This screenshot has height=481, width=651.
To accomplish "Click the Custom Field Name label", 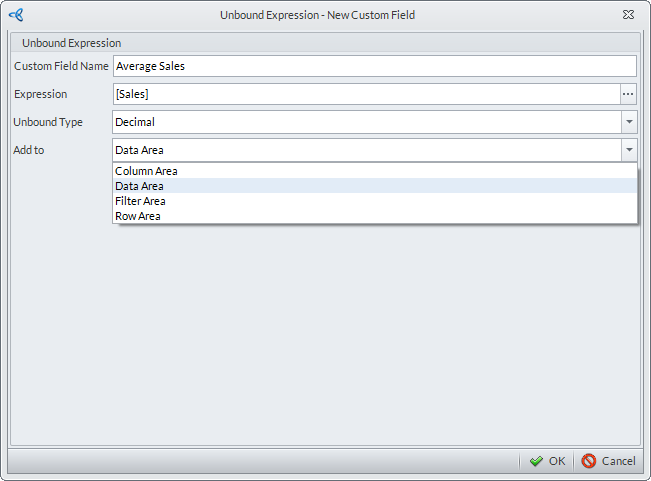I will coord(61,66).
